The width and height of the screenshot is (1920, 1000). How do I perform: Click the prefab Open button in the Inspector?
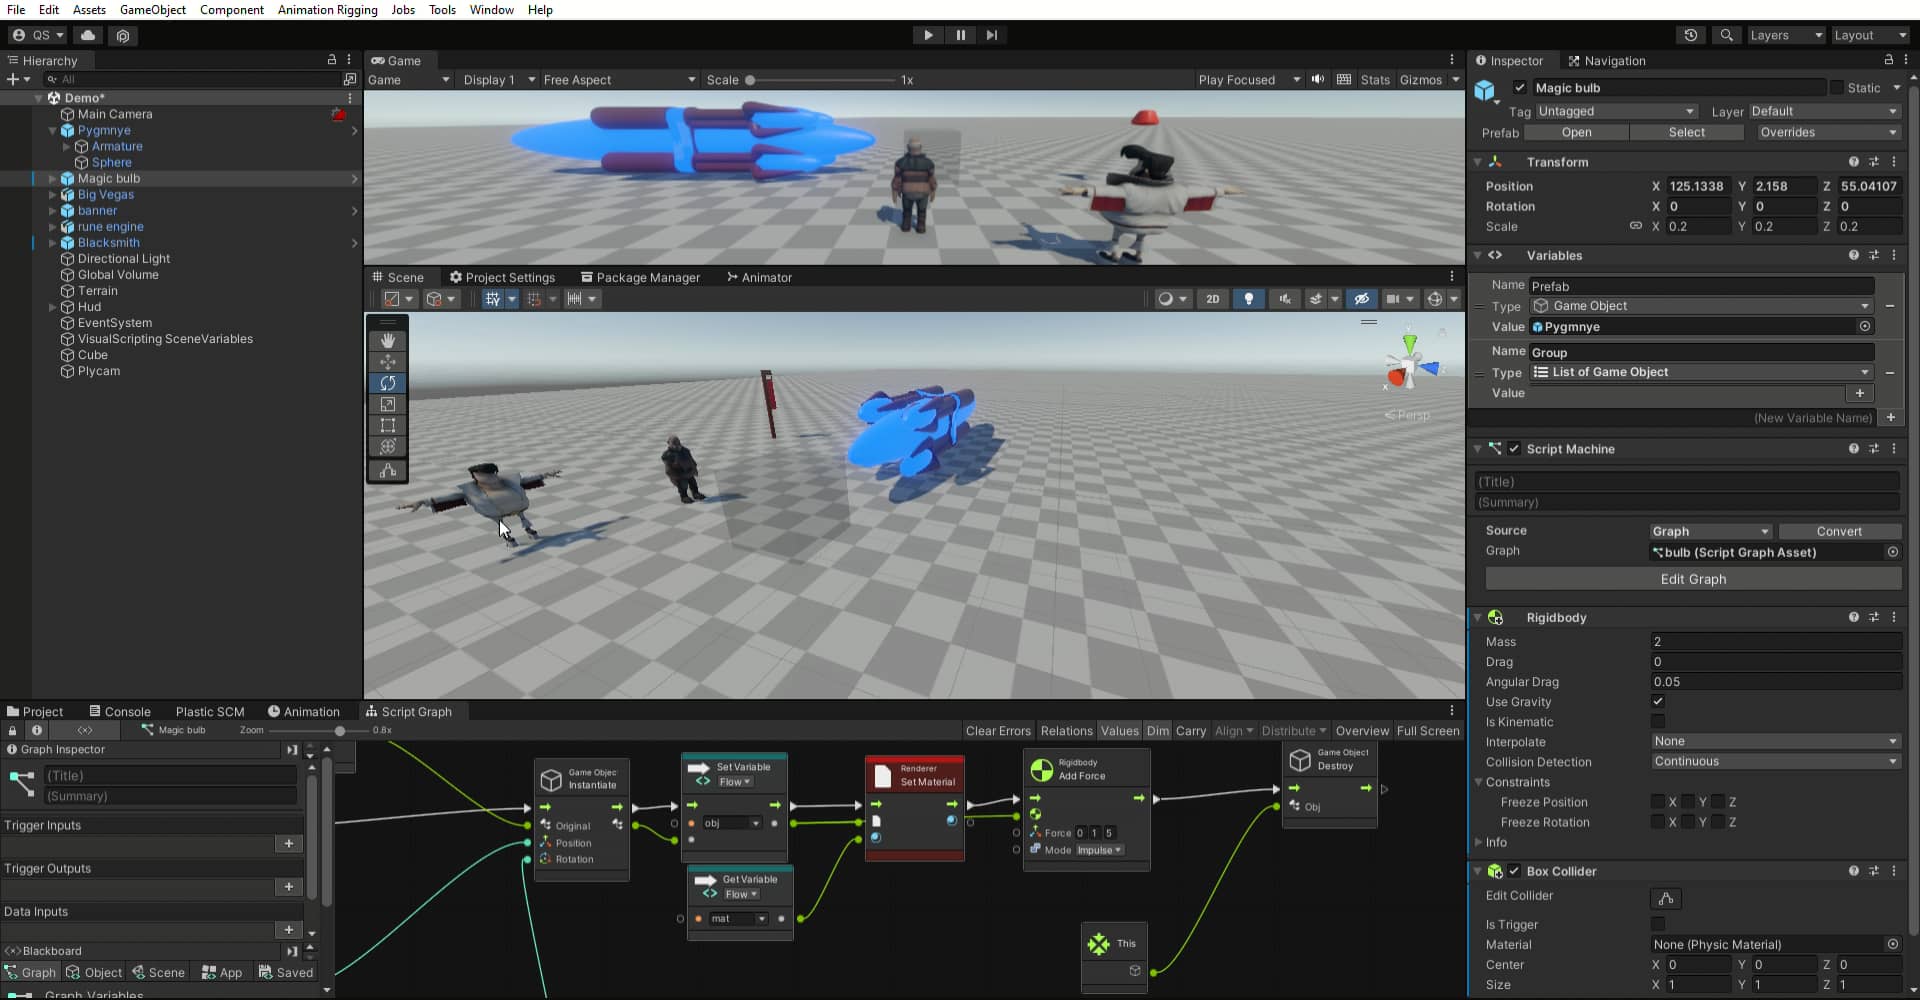point(1577,132)
